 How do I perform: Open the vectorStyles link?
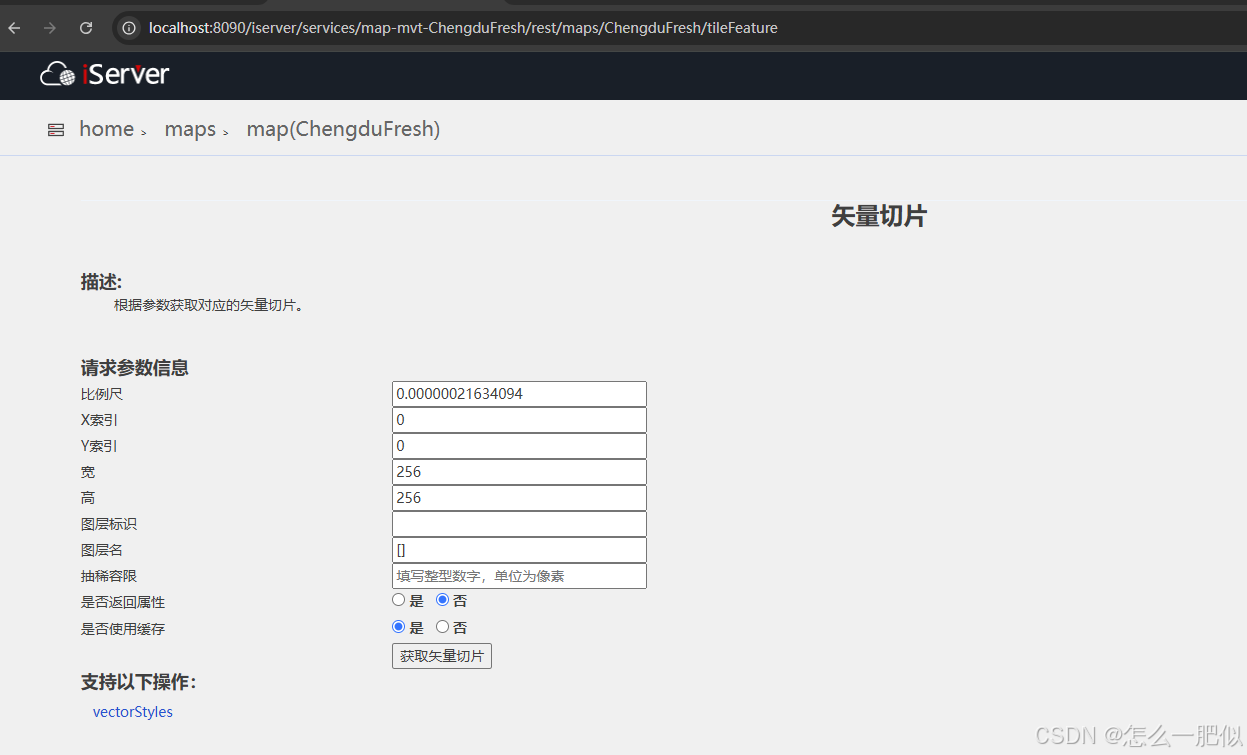[132, 711]
